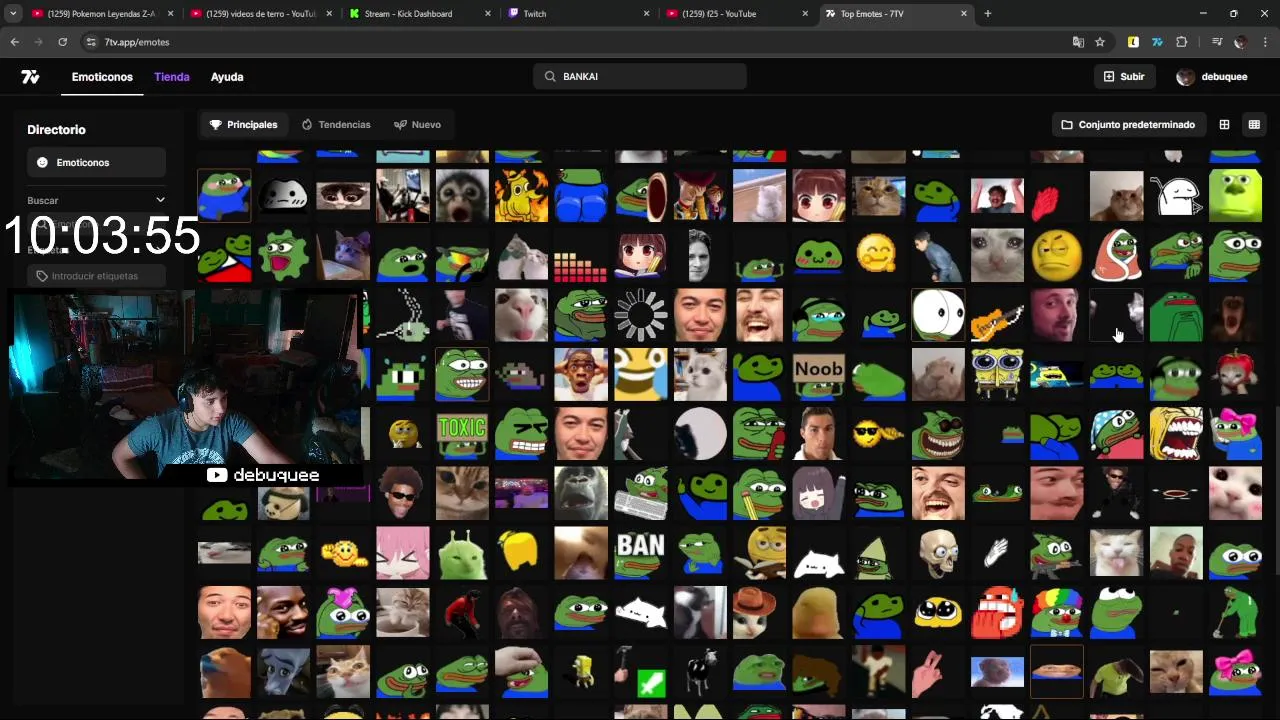Open the green alien android emote
This screenshot has width=1280, height=720.
coord(462,552)
